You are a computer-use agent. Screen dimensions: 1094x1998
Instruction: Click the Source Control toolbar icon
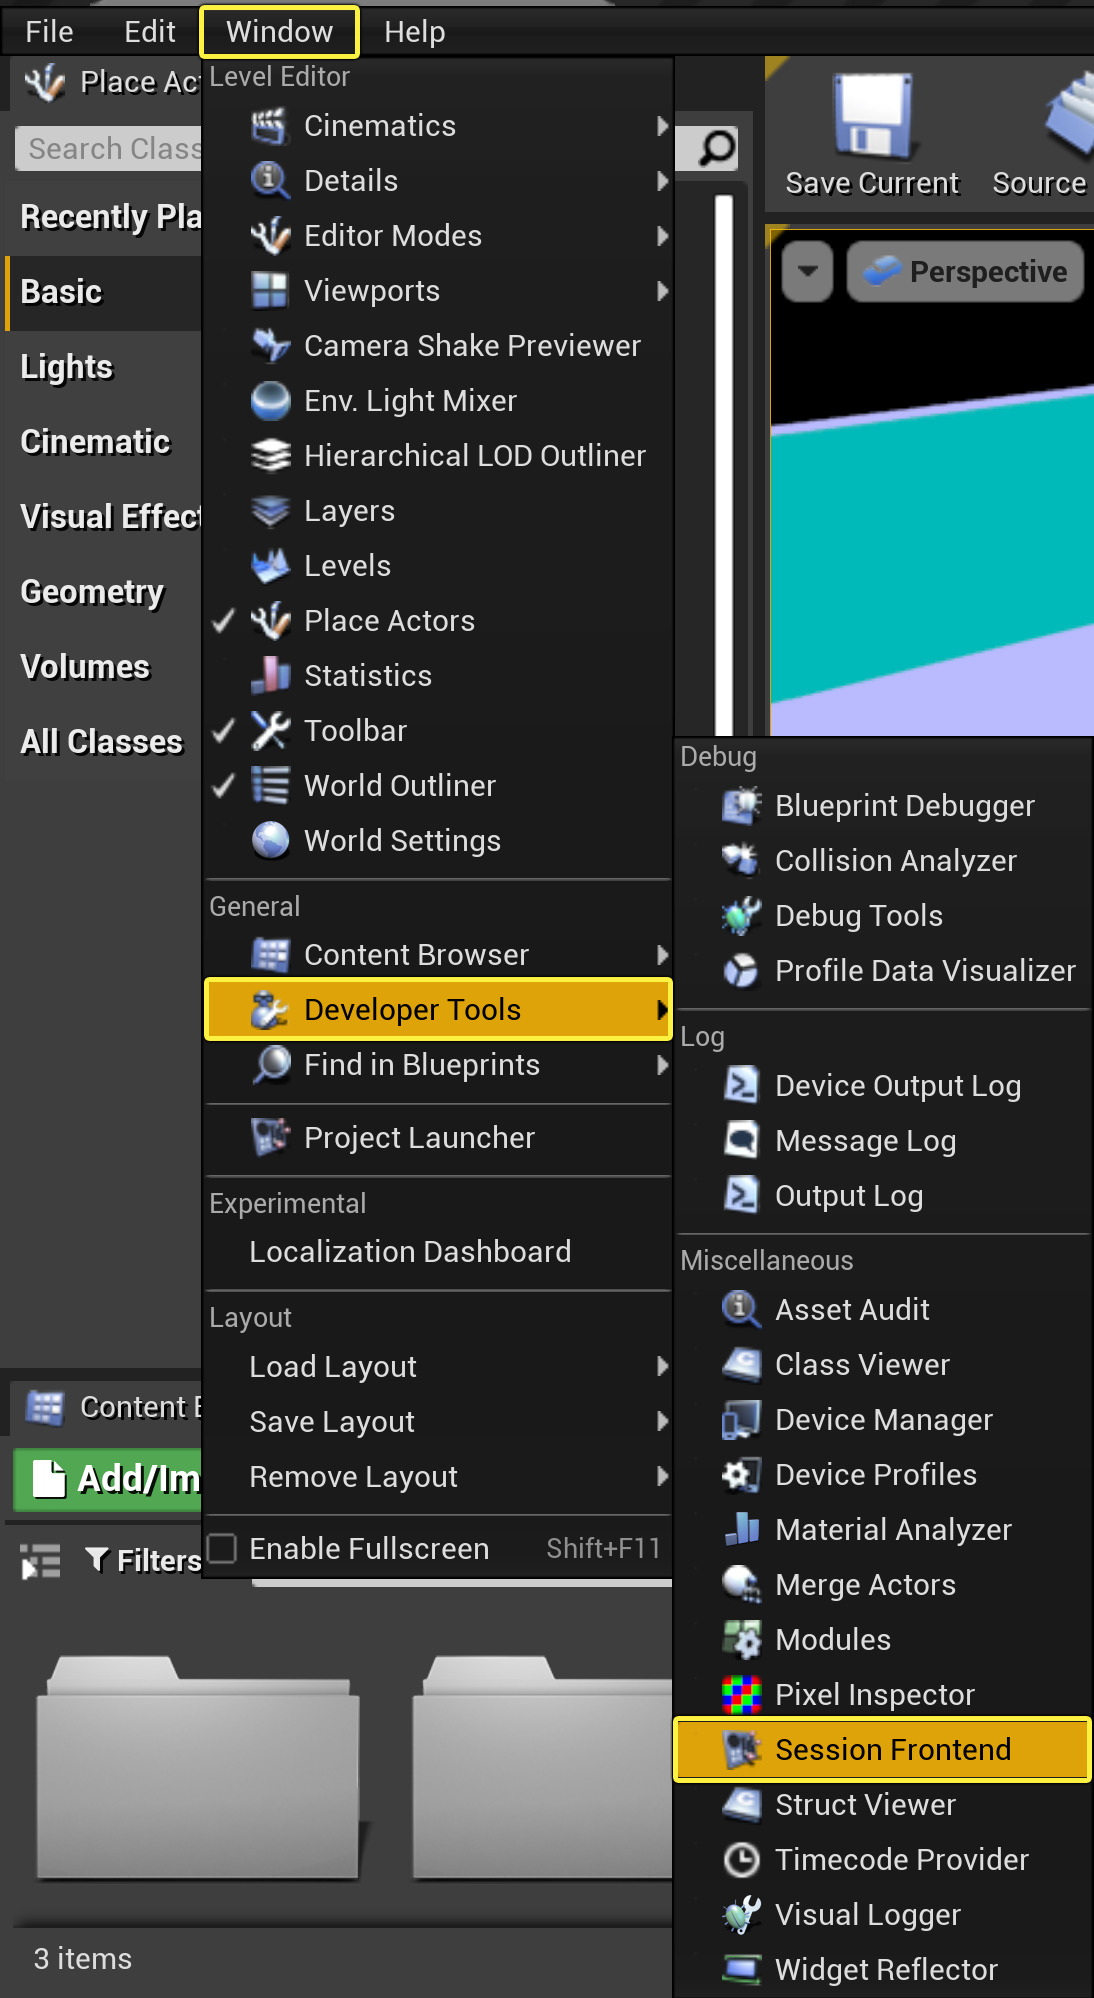point(1068,116)
